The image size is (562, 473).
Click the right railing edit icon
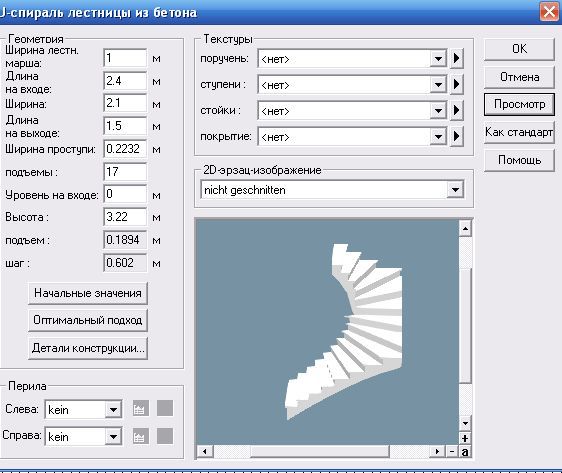click(x=141, y=436)
